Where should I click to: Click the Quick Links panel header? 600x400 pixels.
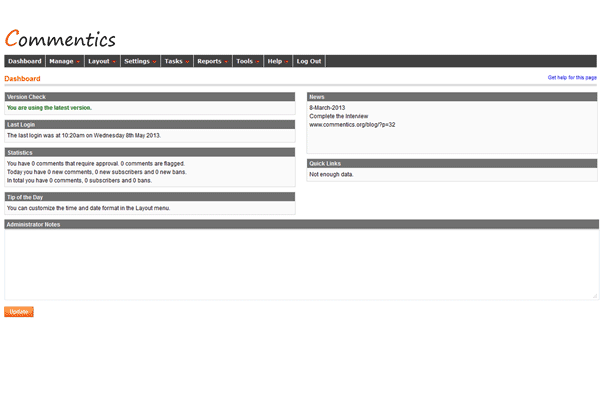[x=452, y=163]
